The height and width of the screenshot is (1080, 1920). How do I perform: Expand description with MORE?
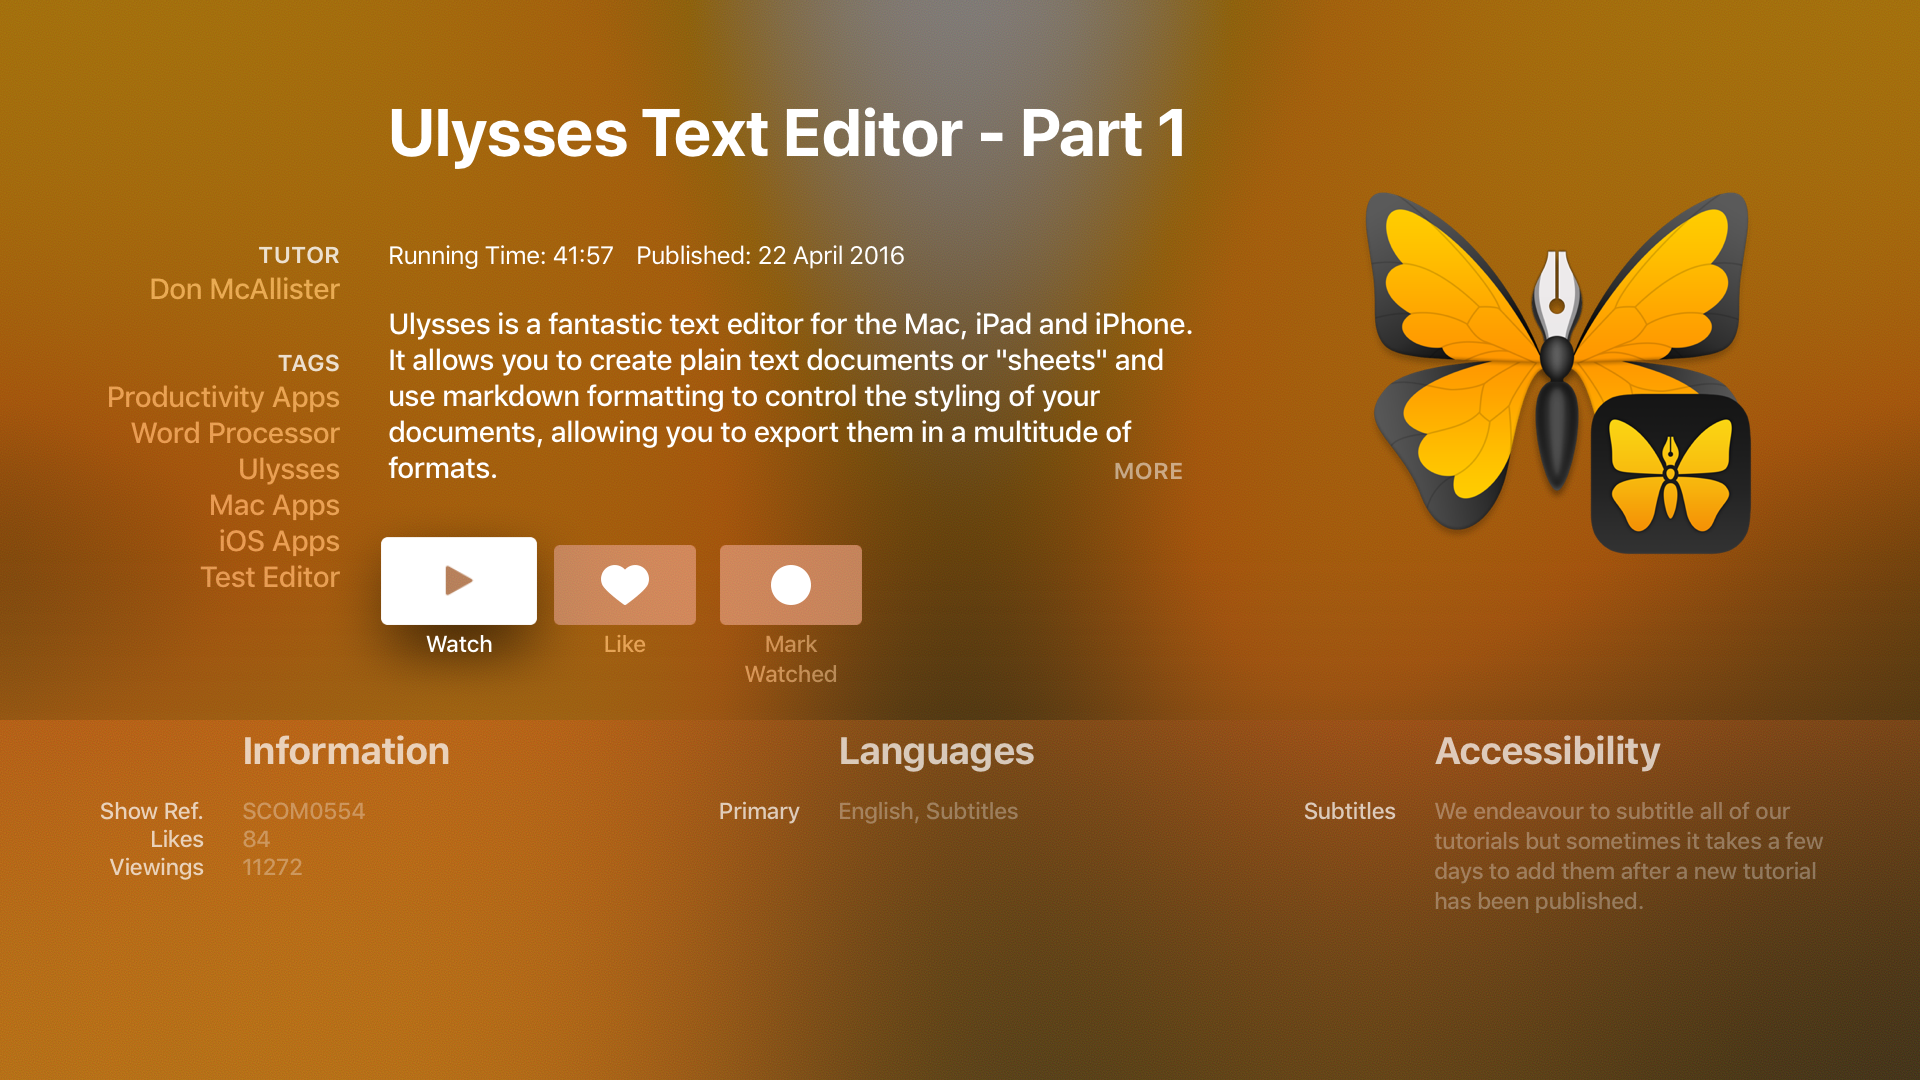point(1148,471)
